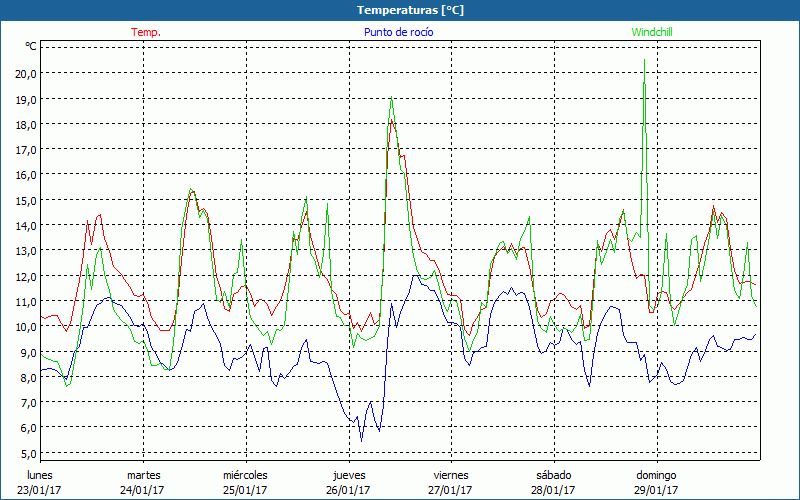Image resolution: width=800 pixels, height=500 pixels.
Task: Click the tall green Windchill spike on domingo
Action: [x=644, y=62]
